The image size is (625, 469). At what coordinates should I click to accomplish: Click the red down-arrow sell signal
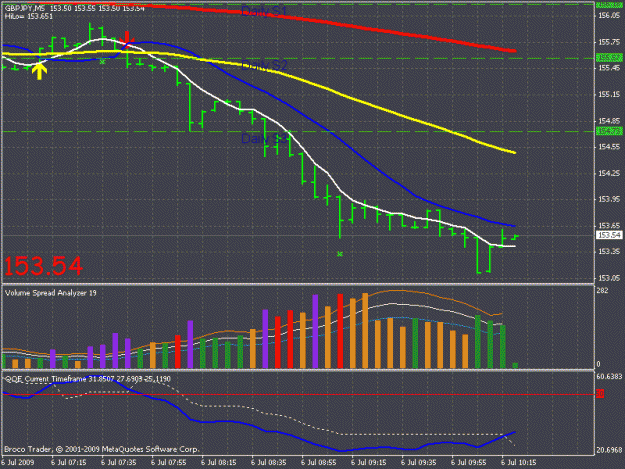pos(127,38)
